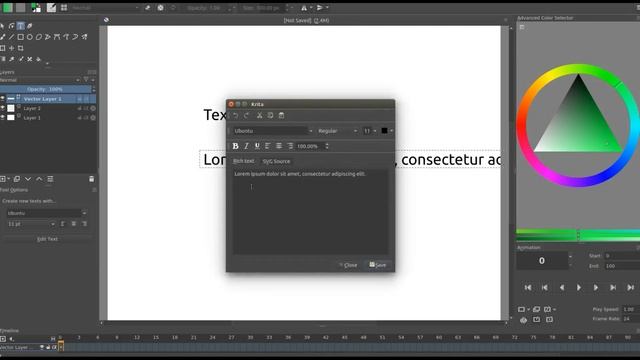Viewport: 640px width, 360px height.
Task: Select the straight Line tool
Action: (11, 37)
